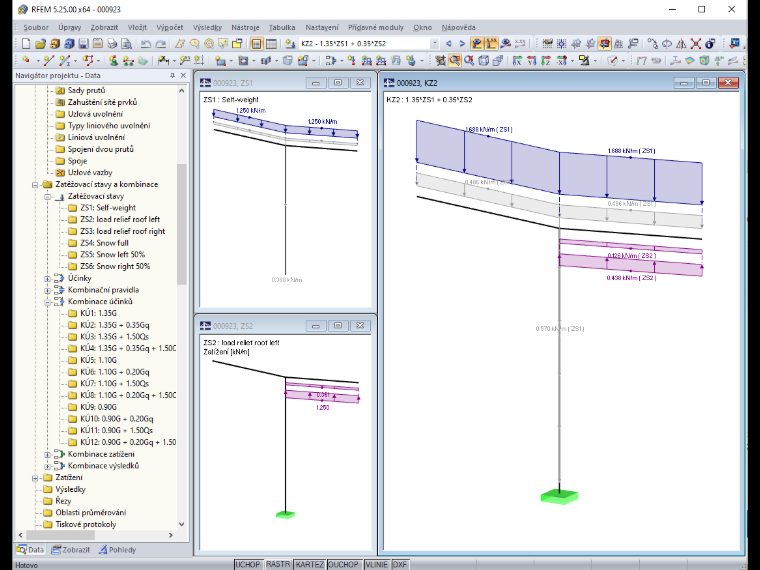Click the Undo arrow icon
Viewport: 760px width, 570px height.
coord(145,44)
